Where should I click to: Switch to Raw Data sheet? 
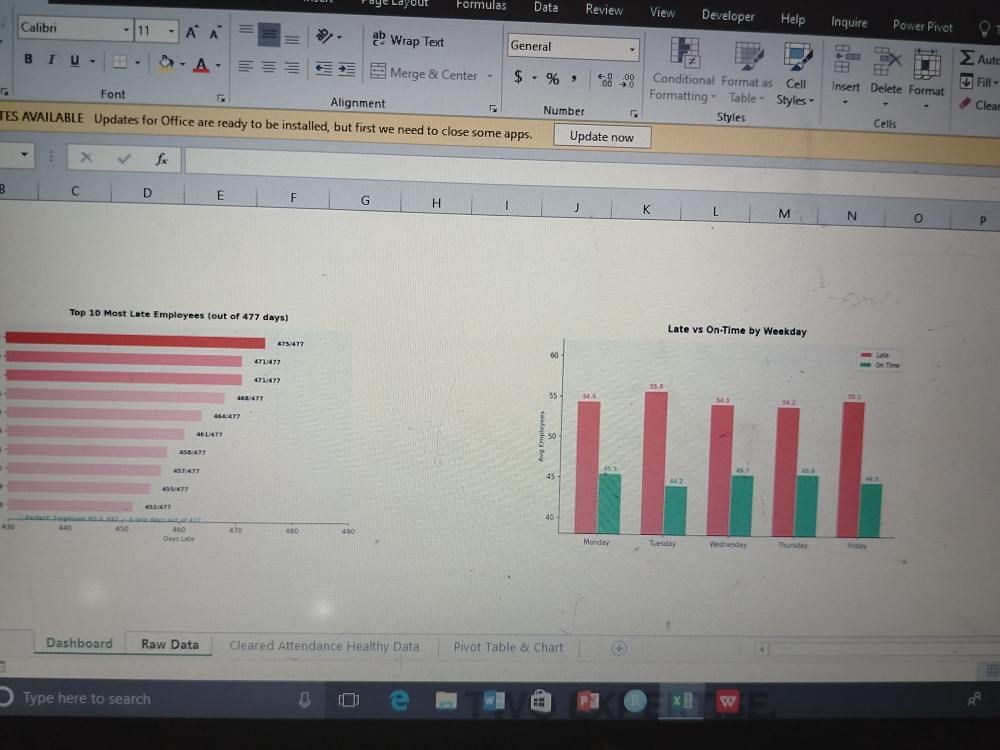click(170, 644)
